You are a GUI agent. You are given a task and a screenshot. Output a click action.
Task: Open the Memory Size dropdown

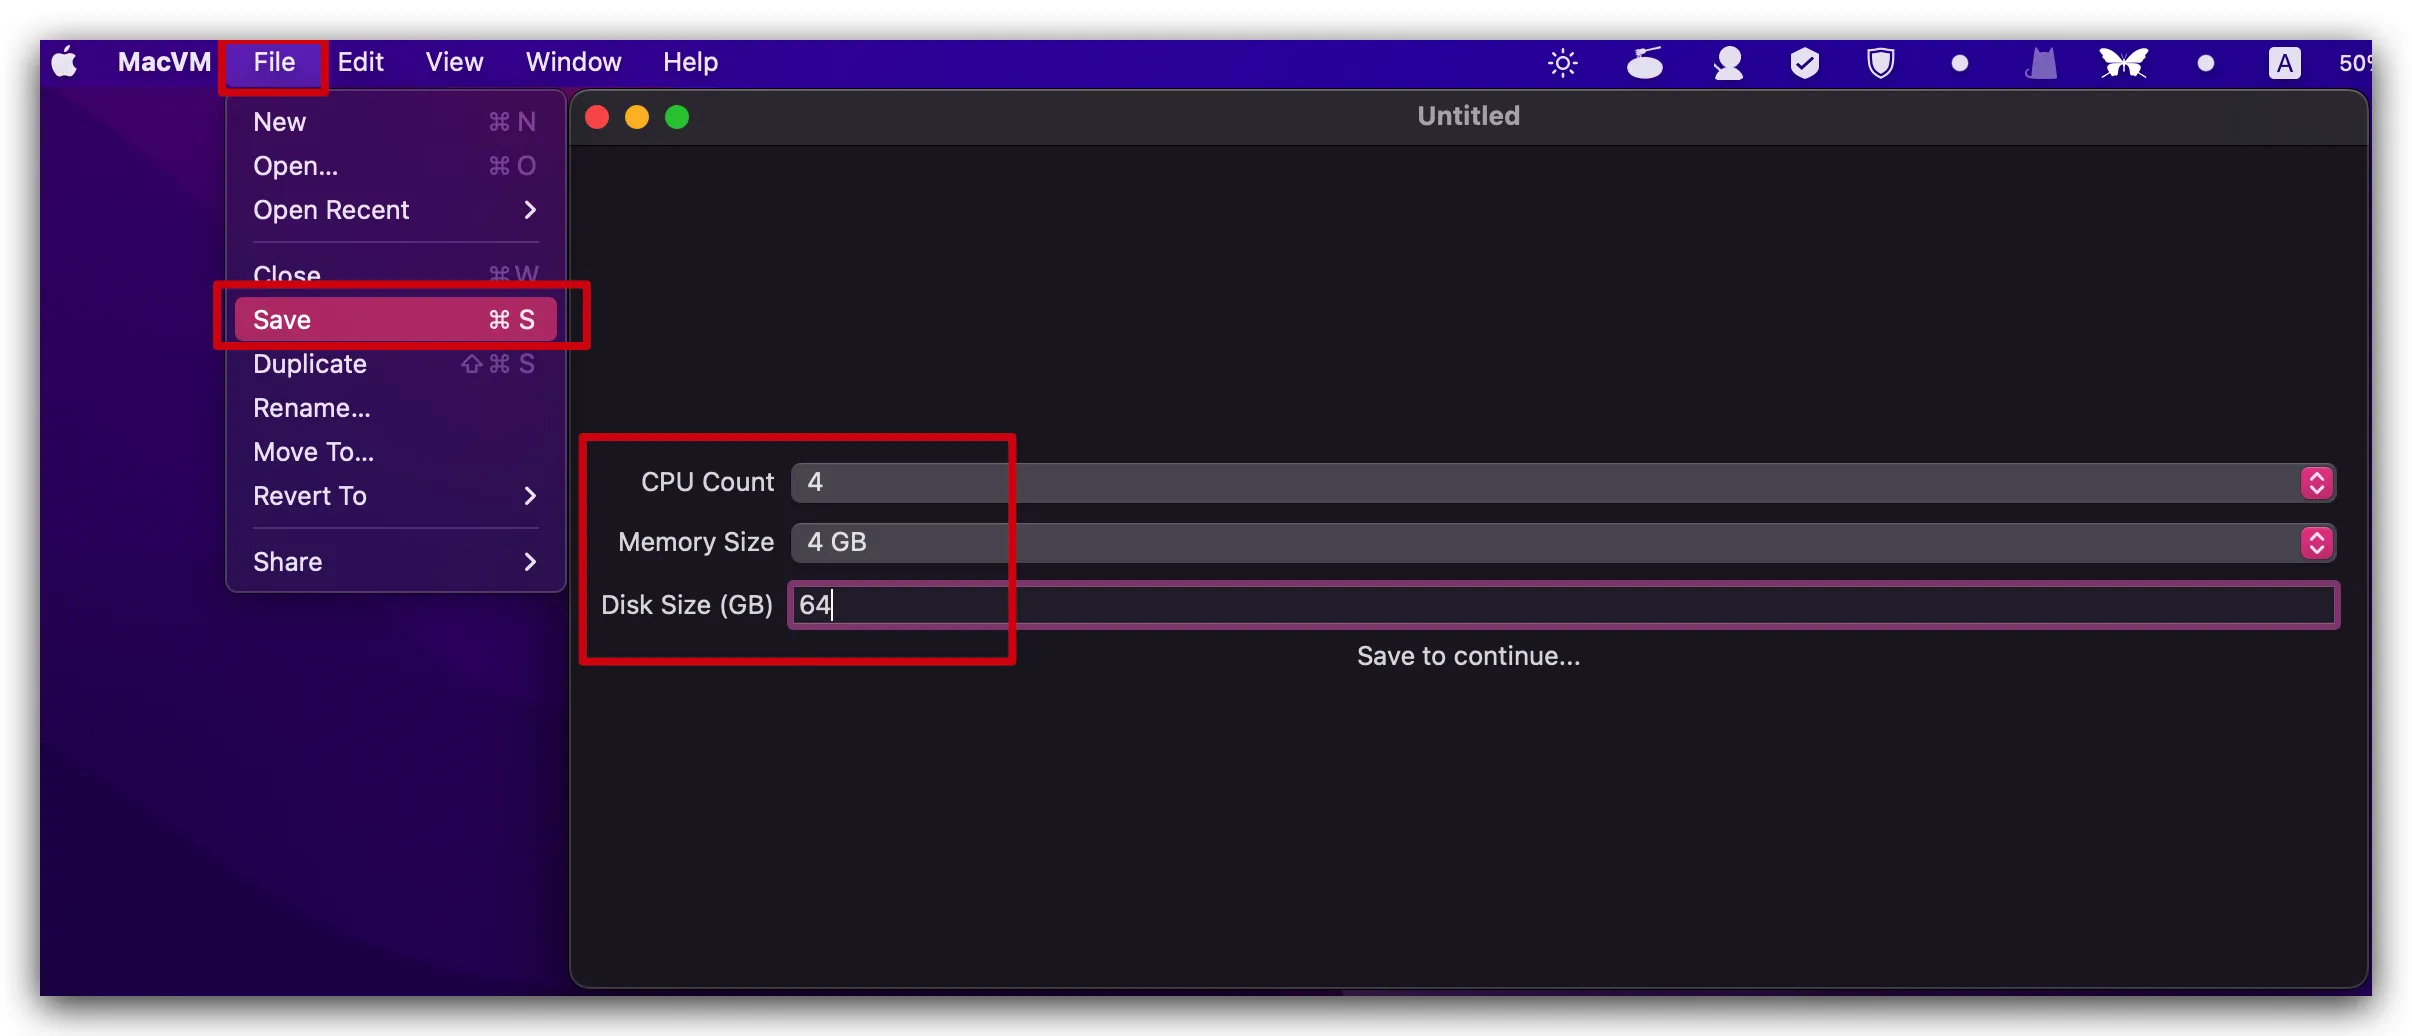pos(1563,543)
